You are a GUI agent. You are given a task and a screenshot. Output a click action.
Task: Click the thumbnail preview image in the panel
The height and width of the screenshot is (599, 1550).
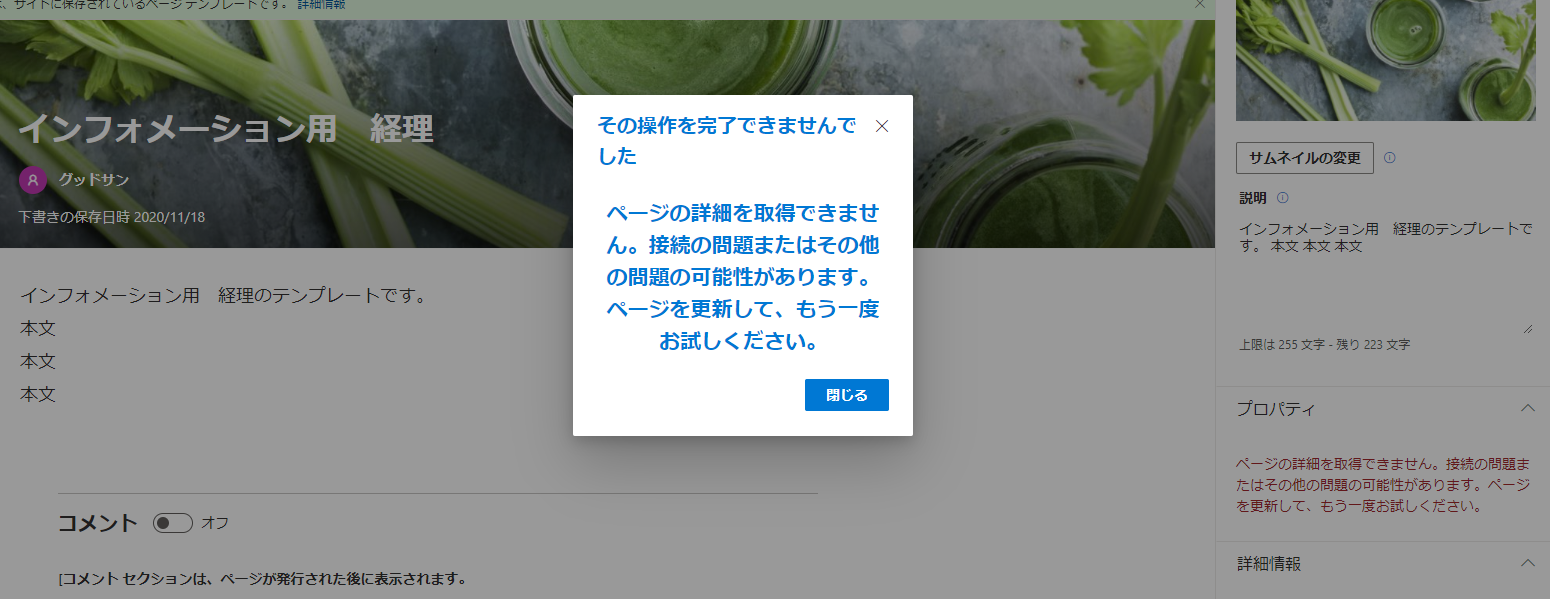click(x=1386, y=60)
